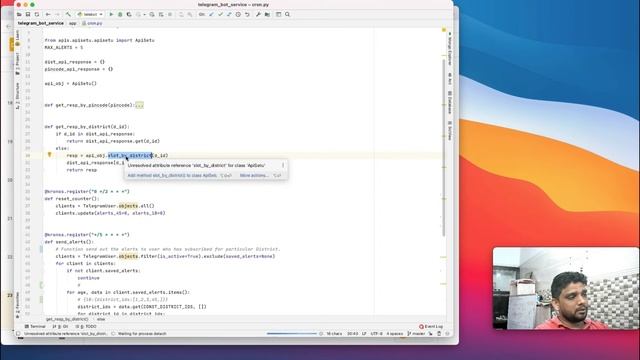Click the background process progress bar
The height and width of the screenshot is (360, 640).
tap(291, 333)
